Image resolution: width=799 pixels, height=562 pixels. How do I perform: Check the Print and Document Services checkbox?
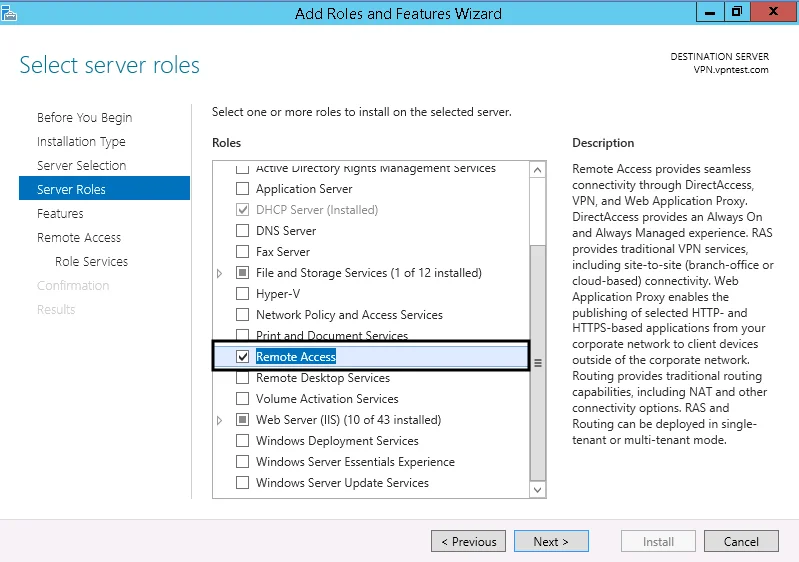pos(243,335)
